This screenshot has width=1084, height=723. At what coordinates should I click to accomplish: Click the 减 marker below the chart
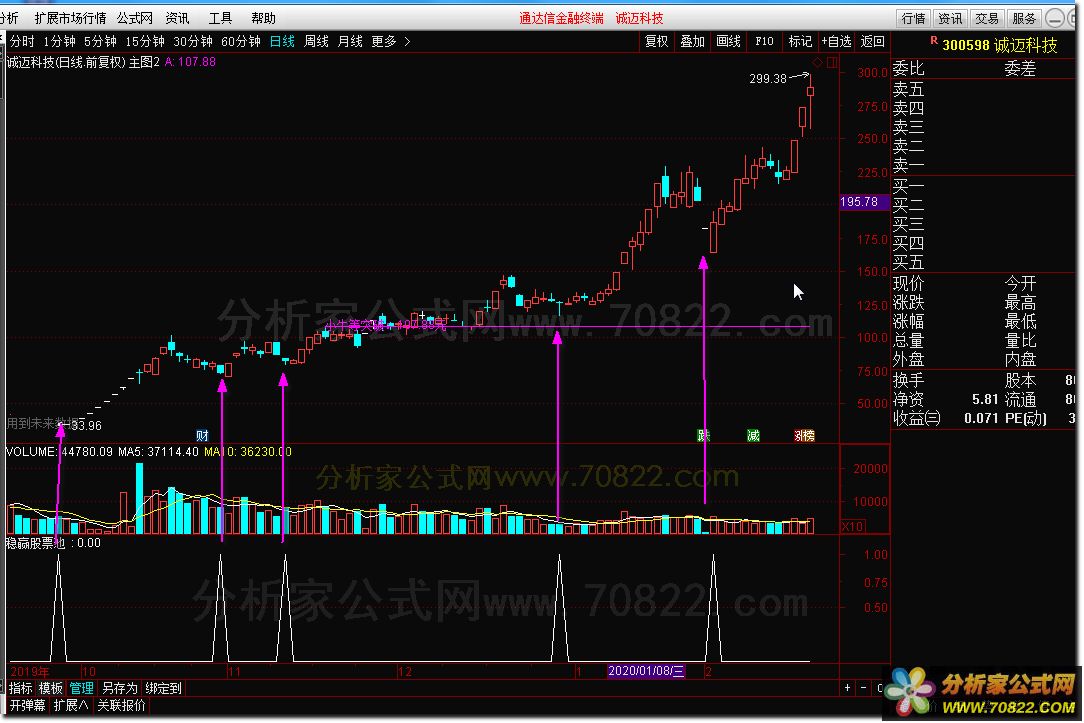point(753,435)
